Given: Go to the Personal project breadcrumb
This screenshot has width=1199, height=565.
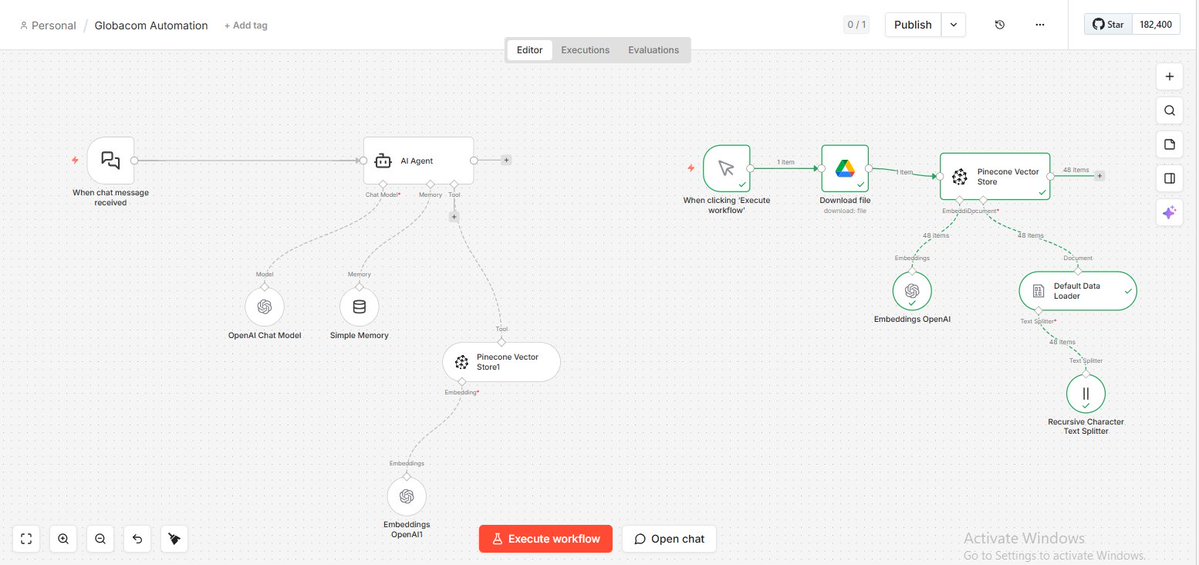Looking at the screenshot, I should click(x=48, y=25).
